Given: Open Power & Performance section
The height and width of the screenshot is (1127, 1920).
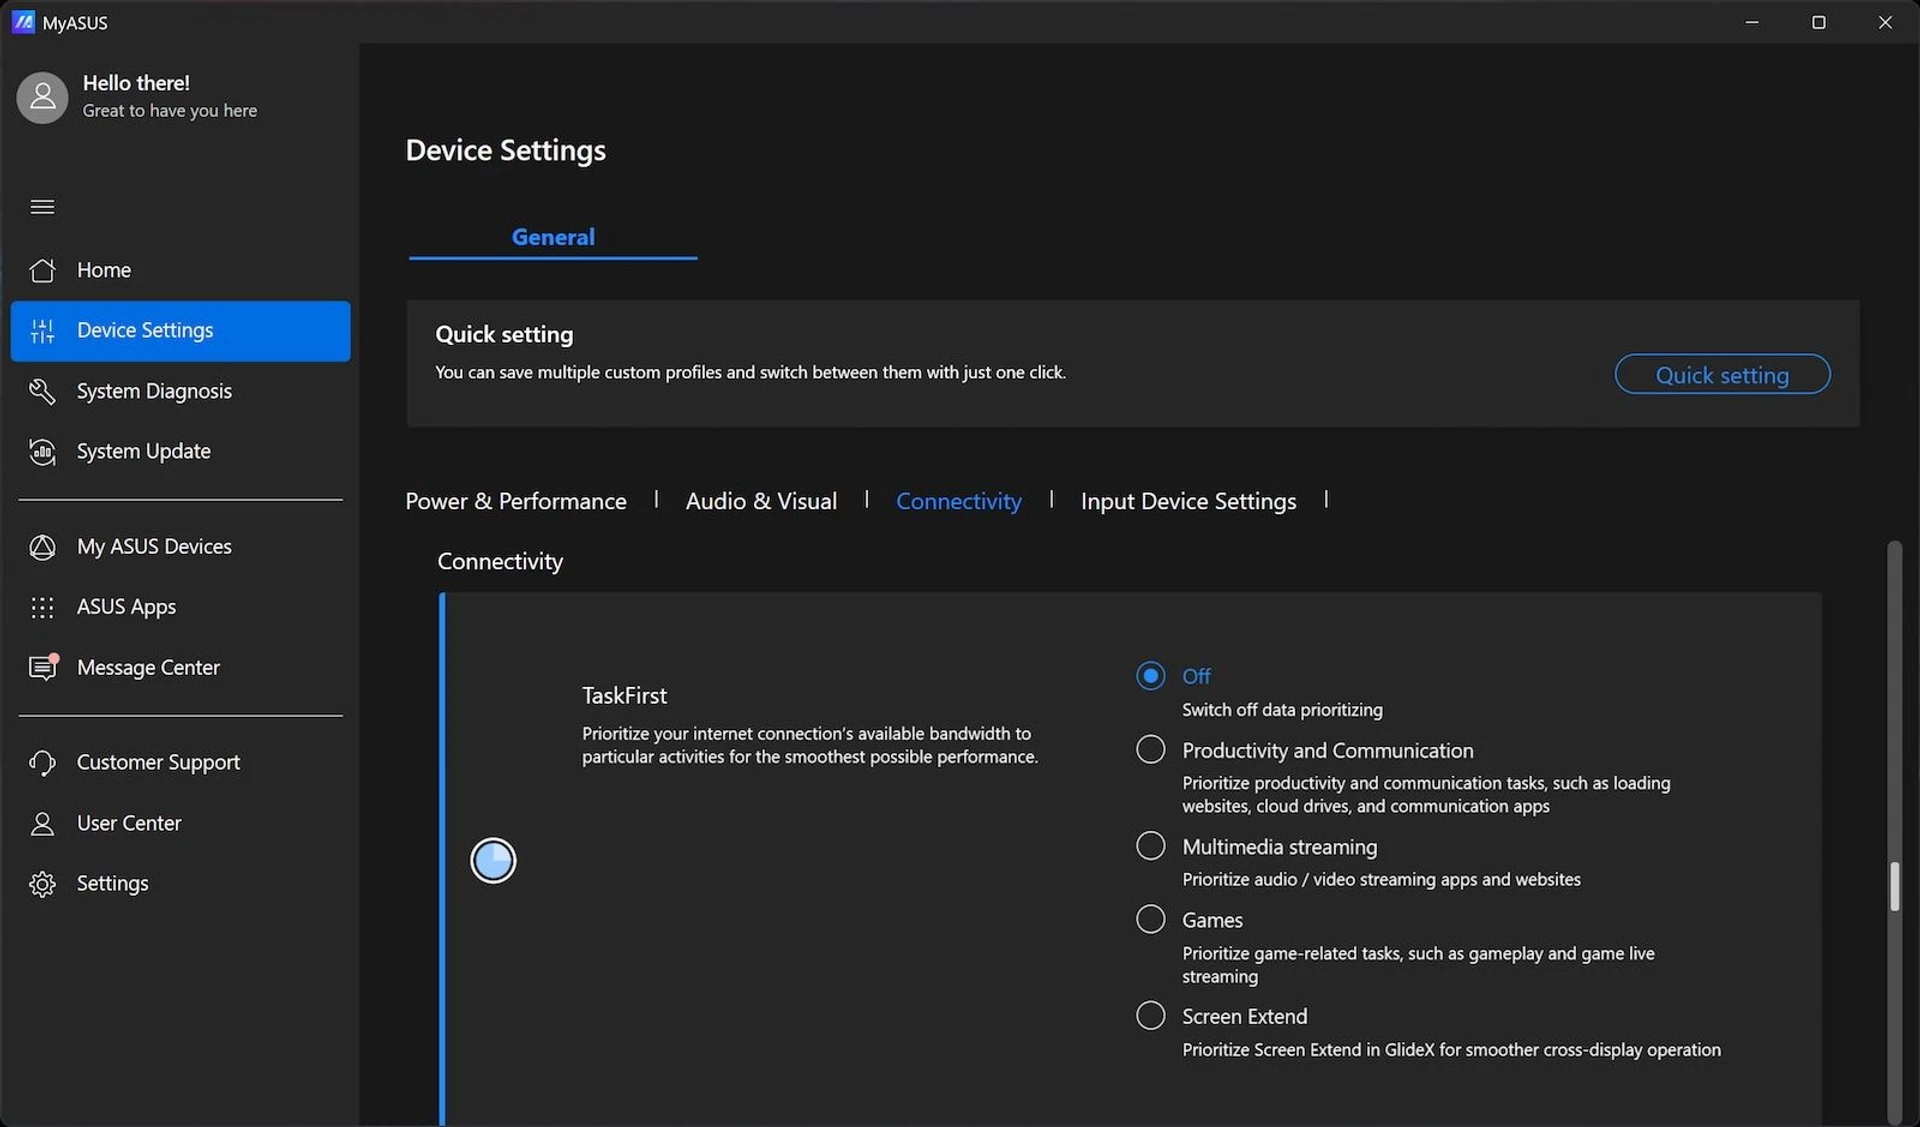Looking at the screenshot, I should pyautogui.click(x=516, y=501).
